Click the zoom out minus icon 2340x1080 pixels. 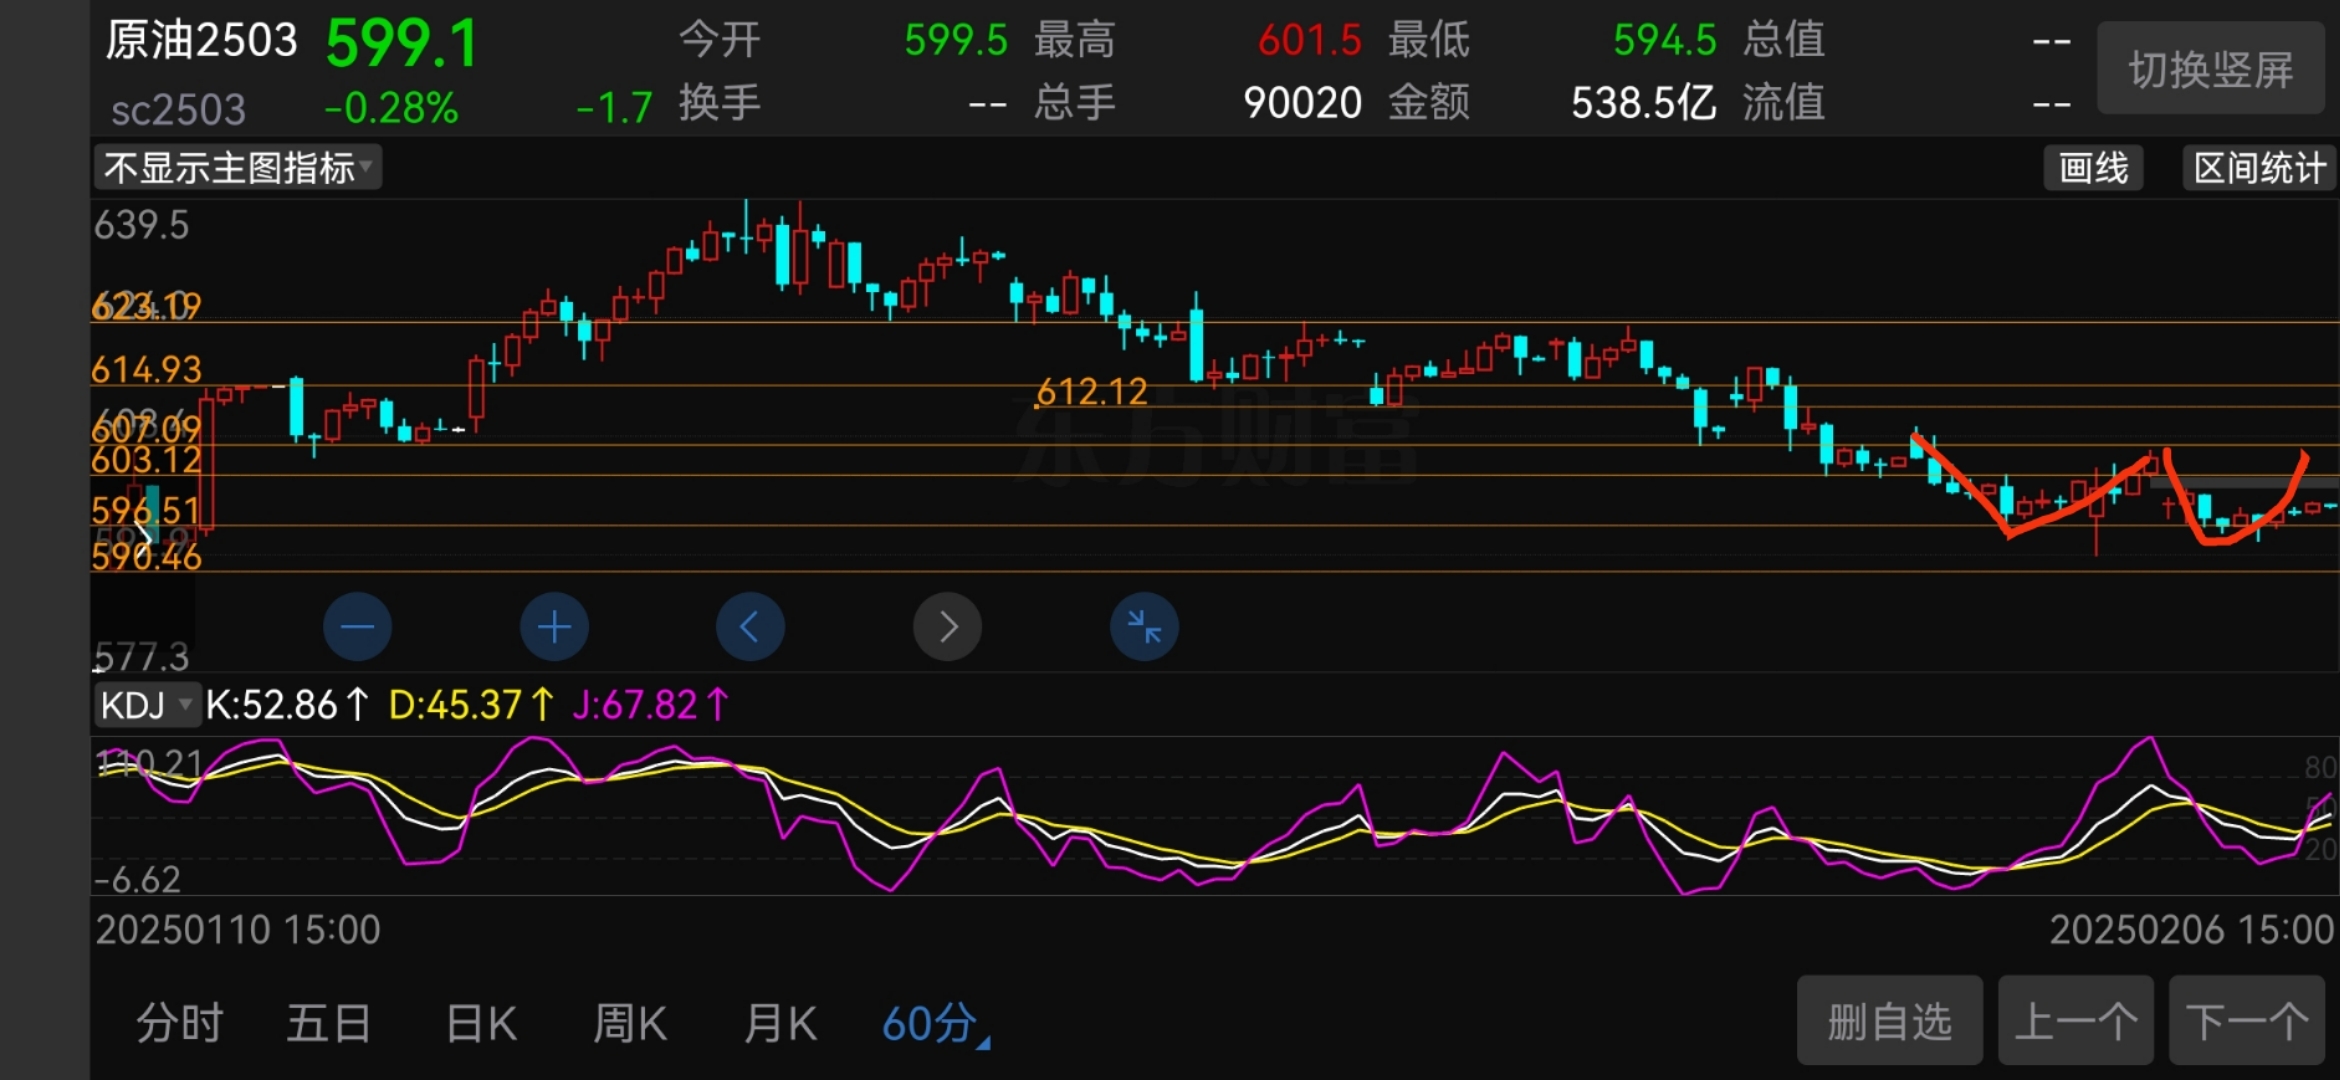coord(357,627)
